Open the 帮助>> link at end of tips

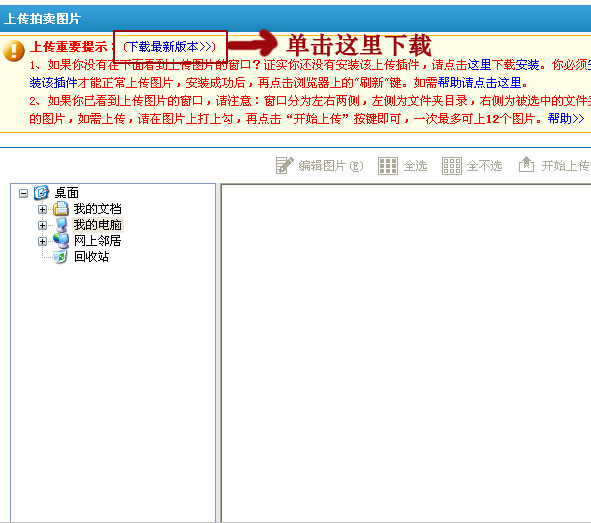click(x=566, y=119)
